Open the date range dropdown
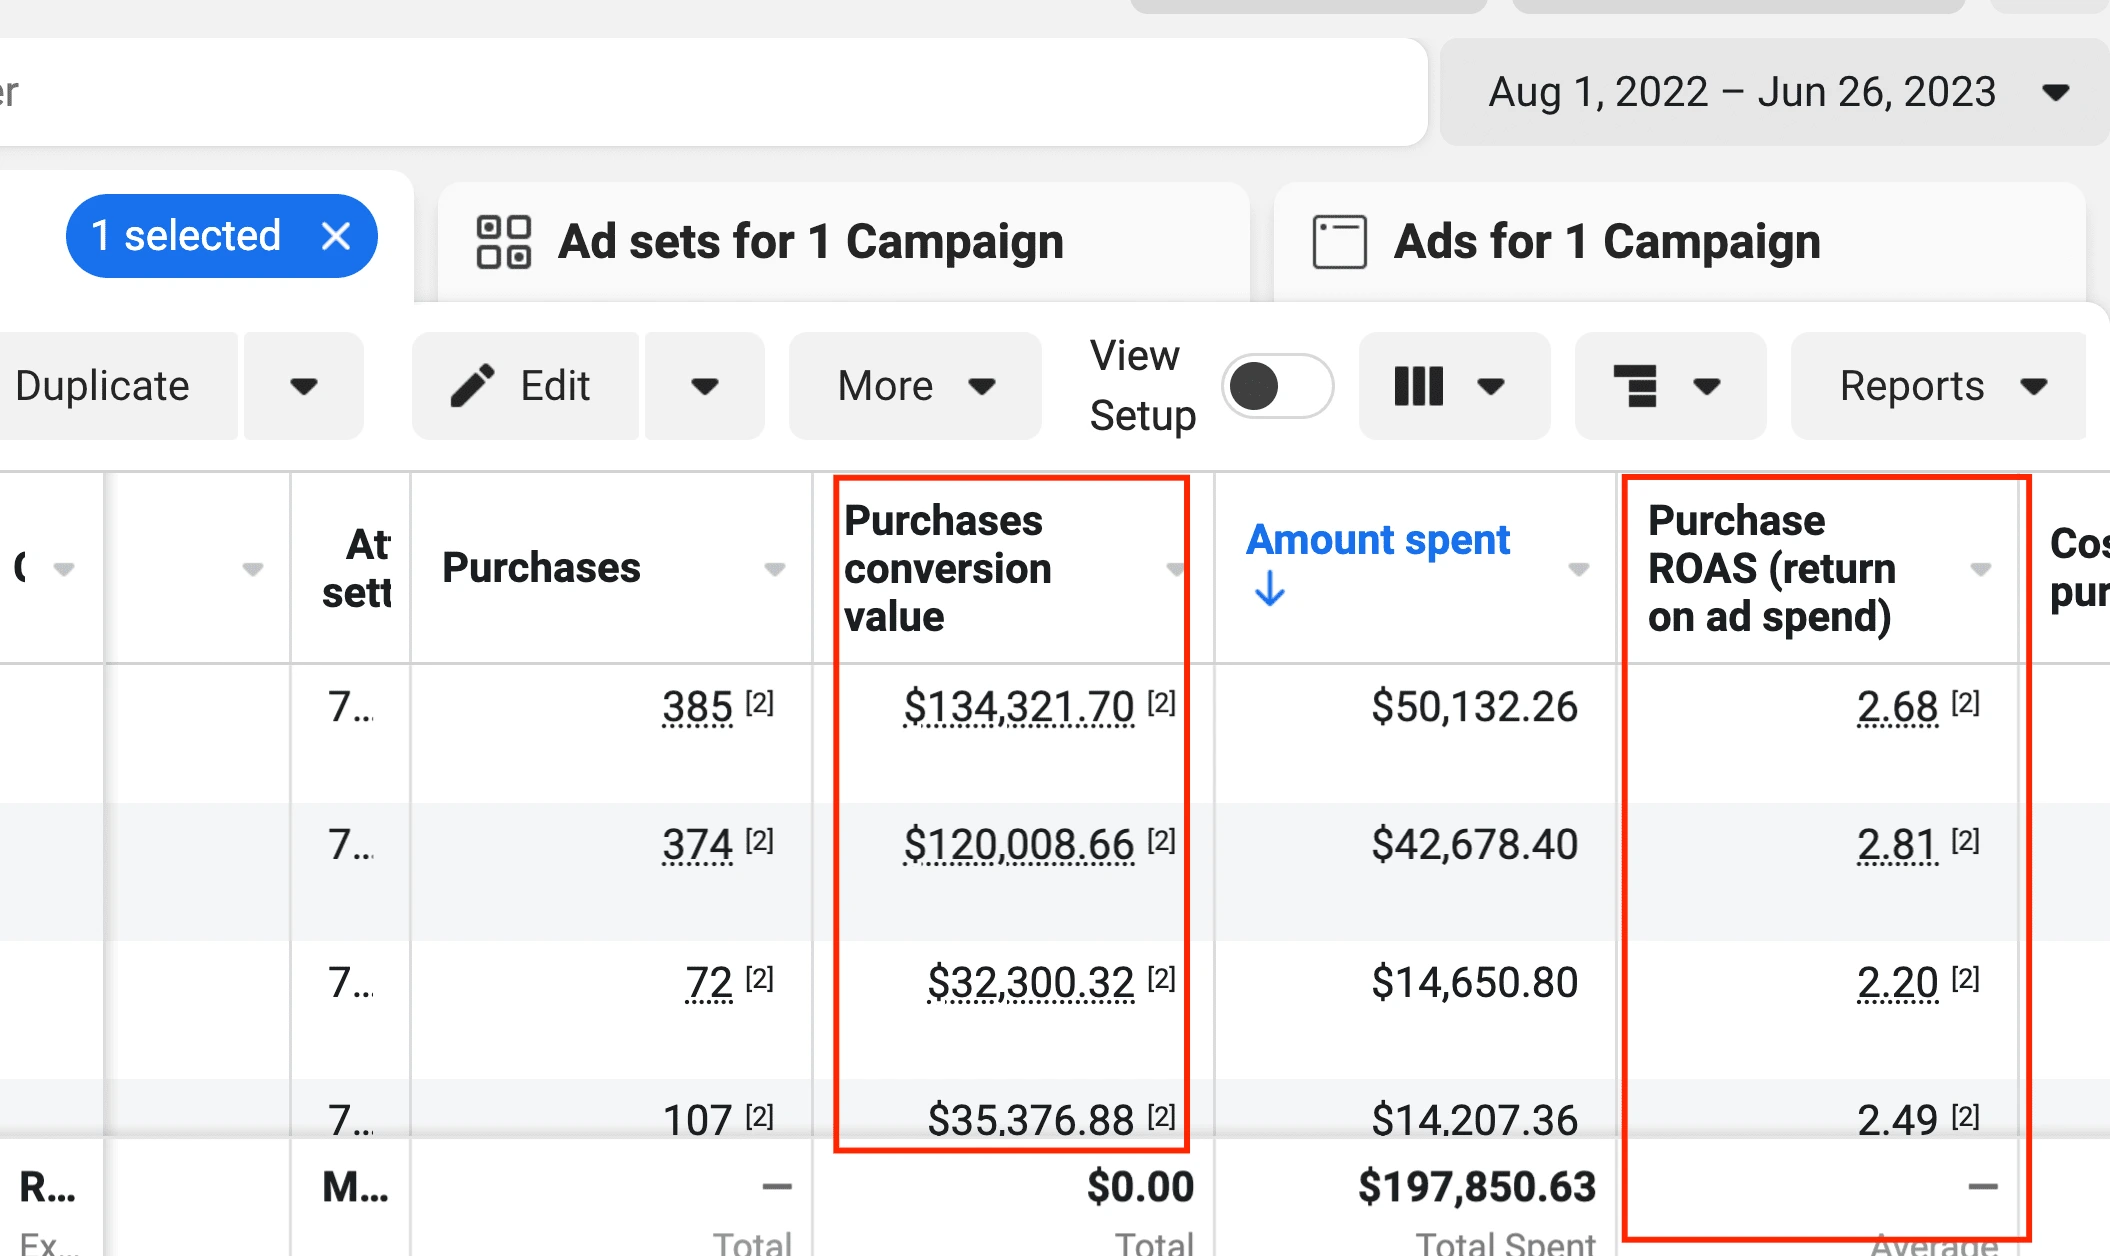Image resolution: width=2110 pixels, height=1256 pixels. tap(1774, 92)
